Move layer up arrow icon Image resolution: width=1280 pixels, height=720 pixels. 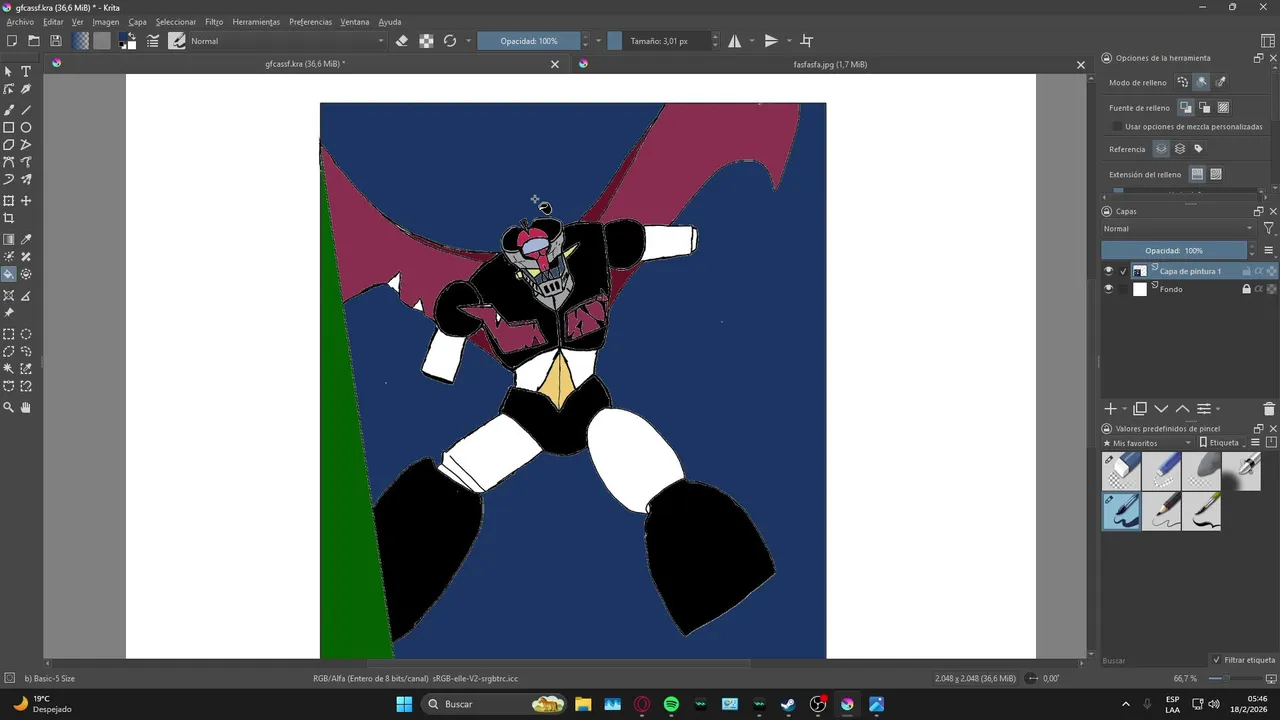coord(1182,409)
